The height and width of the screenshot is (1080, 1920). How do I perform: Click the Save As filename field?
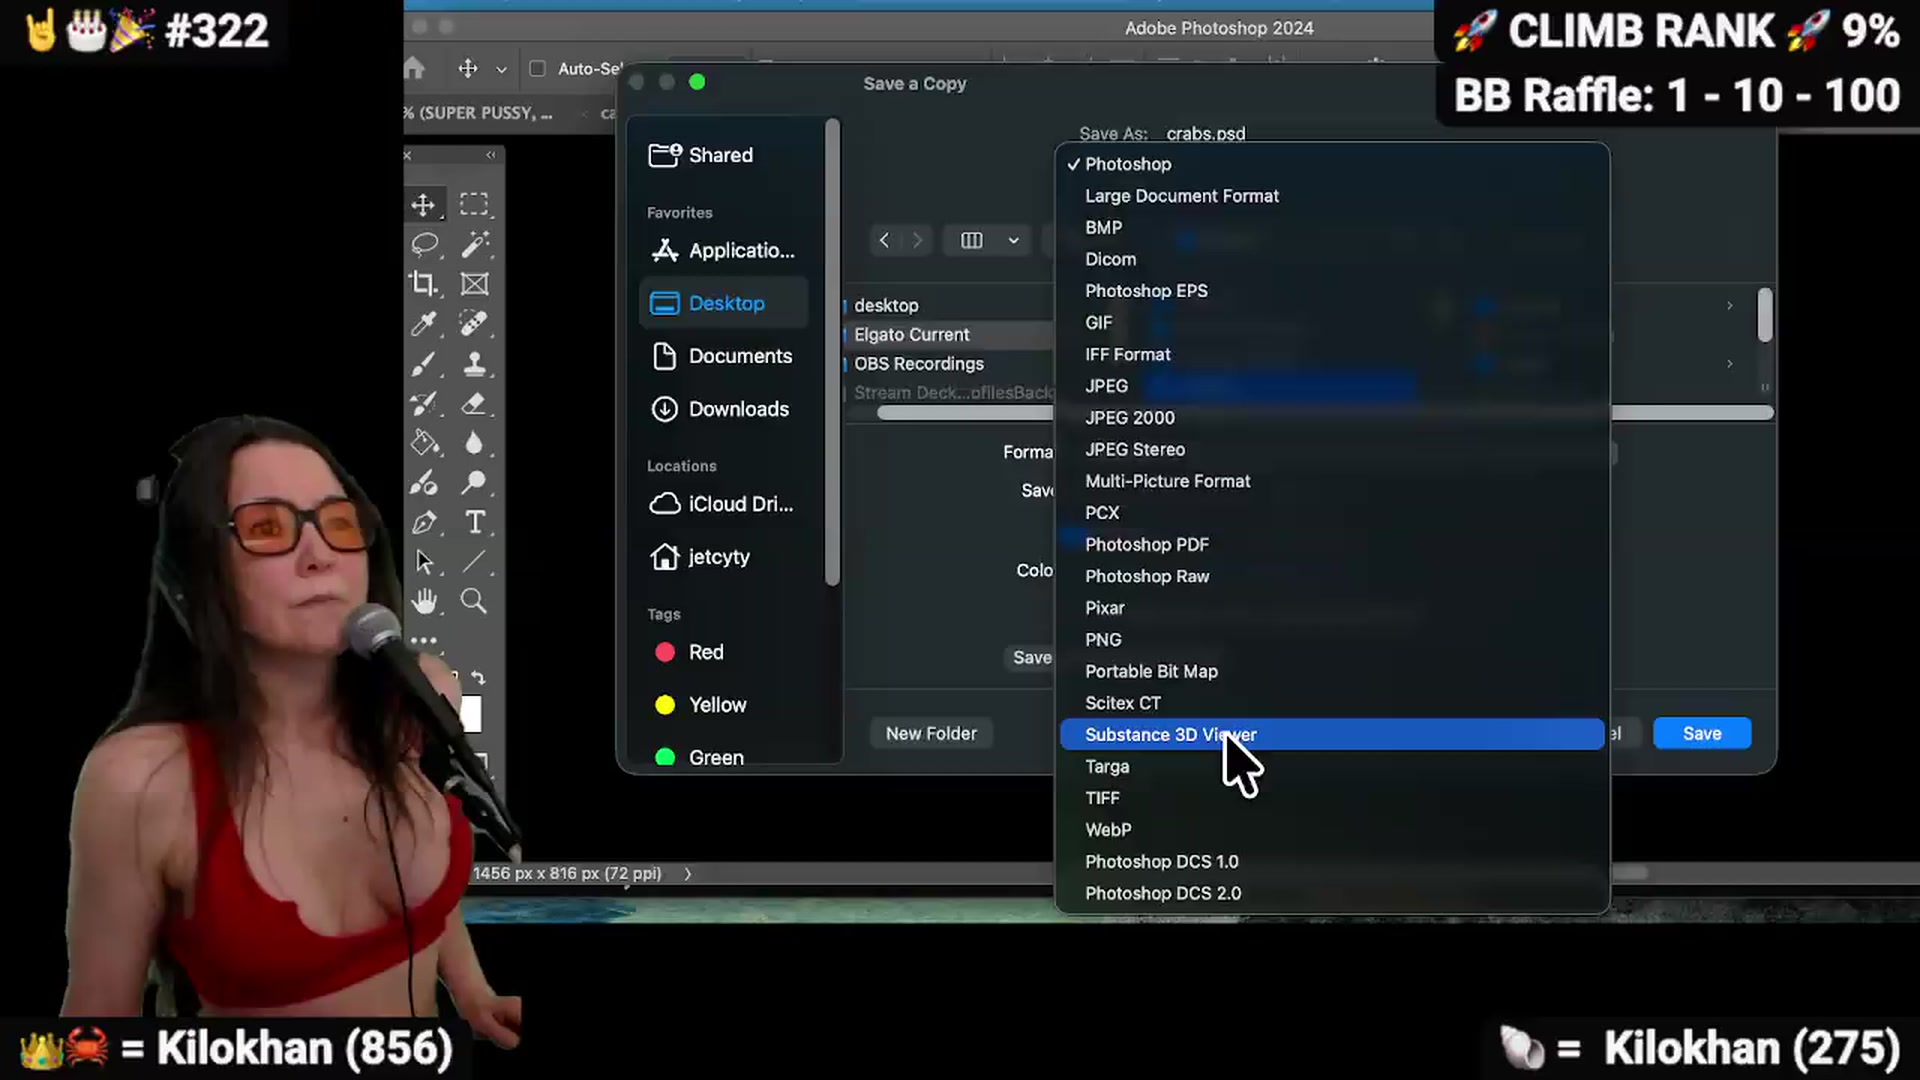point(1206,133)
